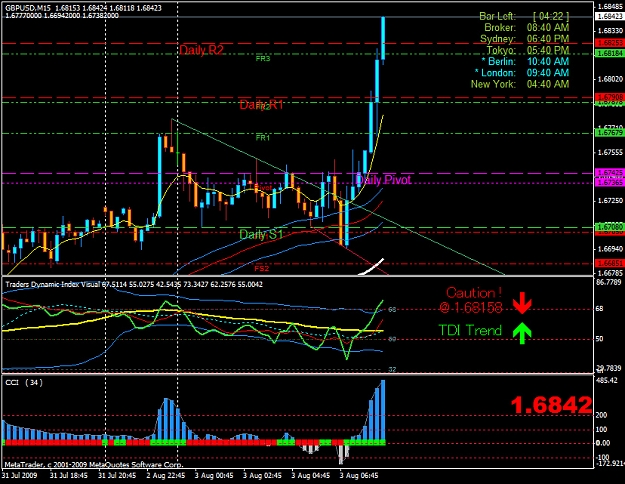Click '31 Jul 18:45' on the time axis

[x=69, y=475]
